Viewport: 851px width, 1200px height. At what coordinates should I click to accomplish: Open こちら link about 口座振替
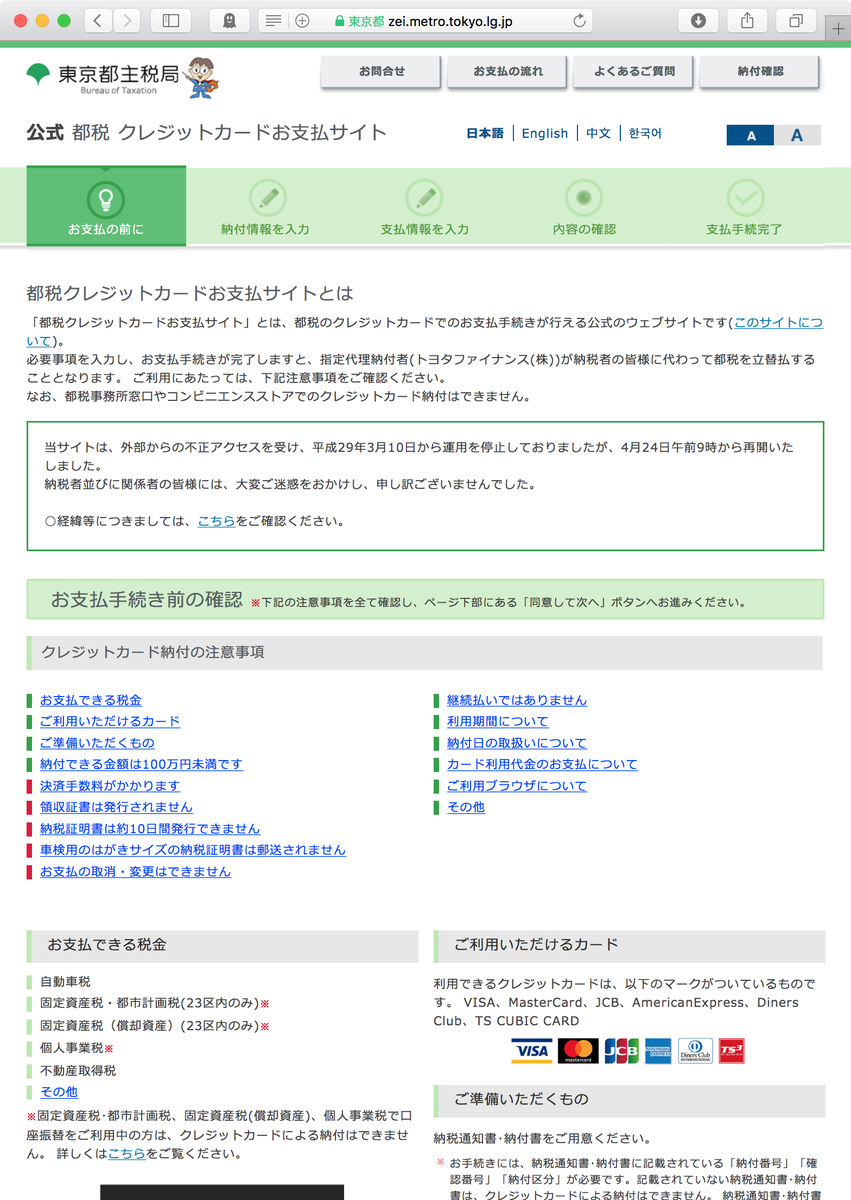click(127, 1153)
